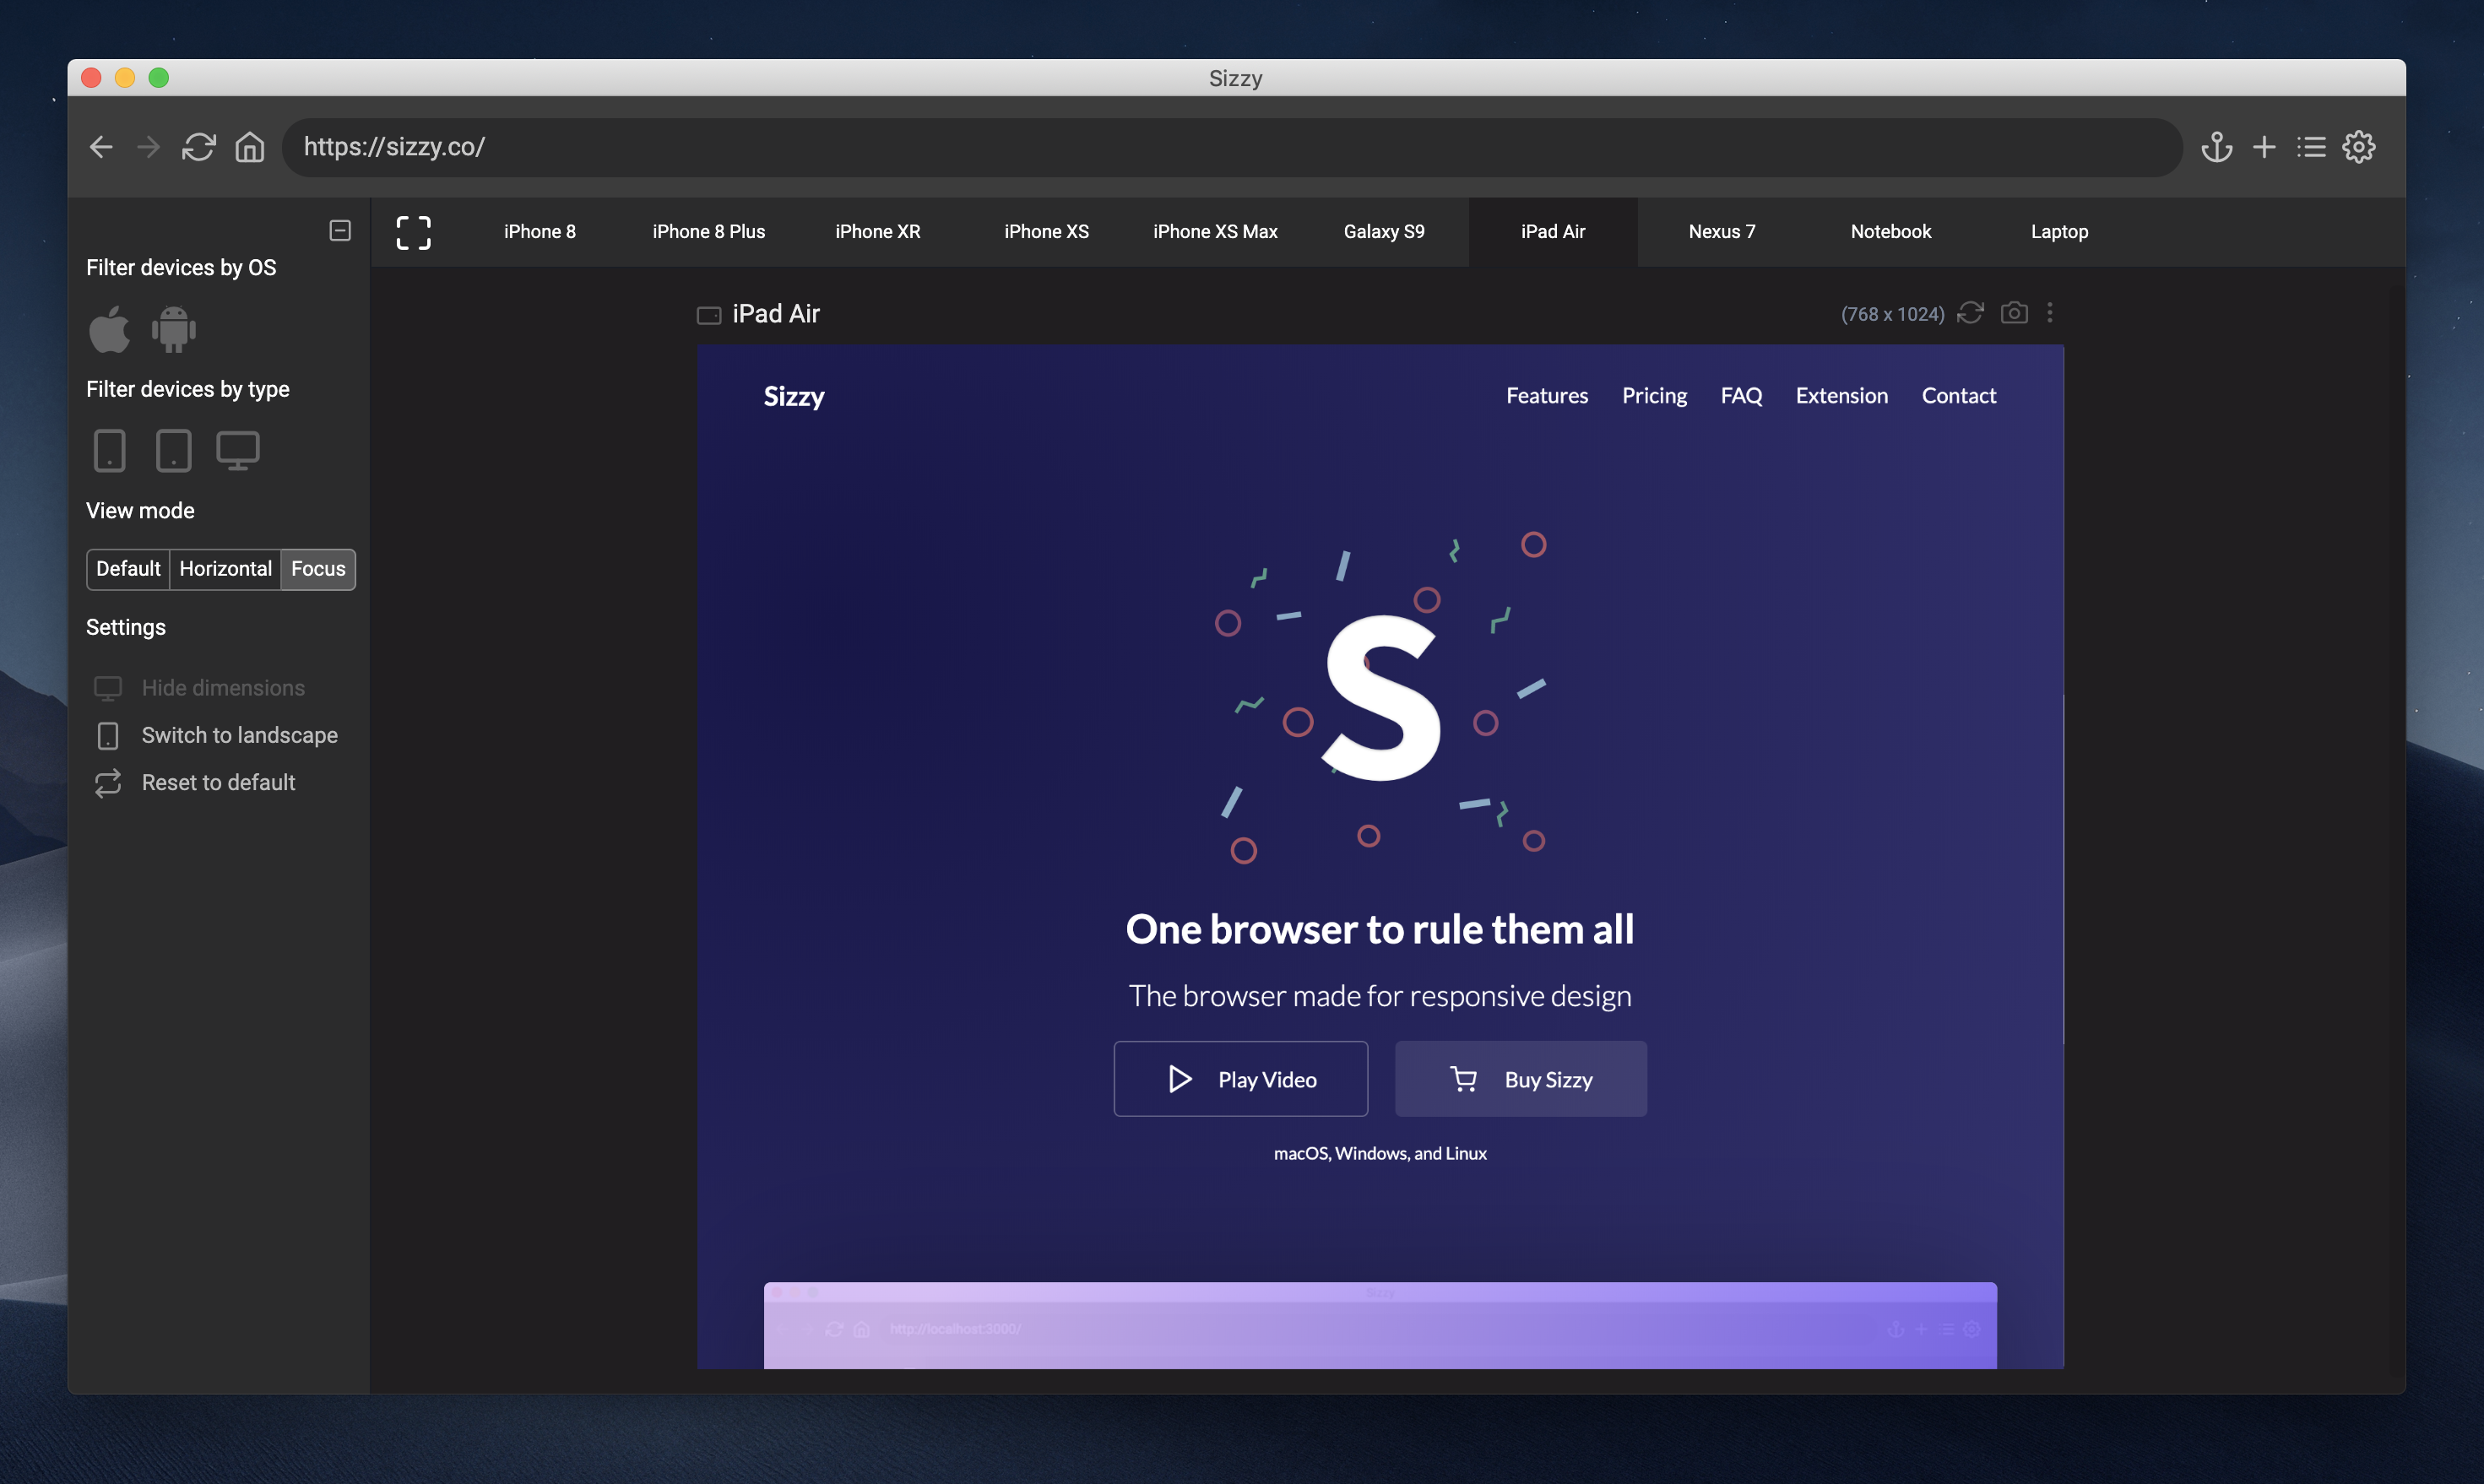Go forward with the forward arrow
The width and height of the screenshot is (2484, 1484).
coord(148,147)
